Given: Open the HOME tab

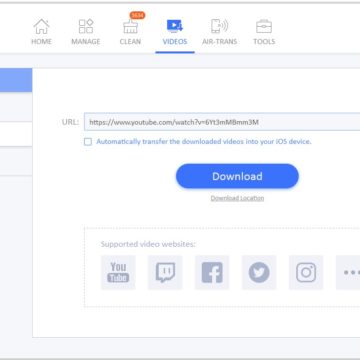Looking at the screenshot, I should [41, 32].
